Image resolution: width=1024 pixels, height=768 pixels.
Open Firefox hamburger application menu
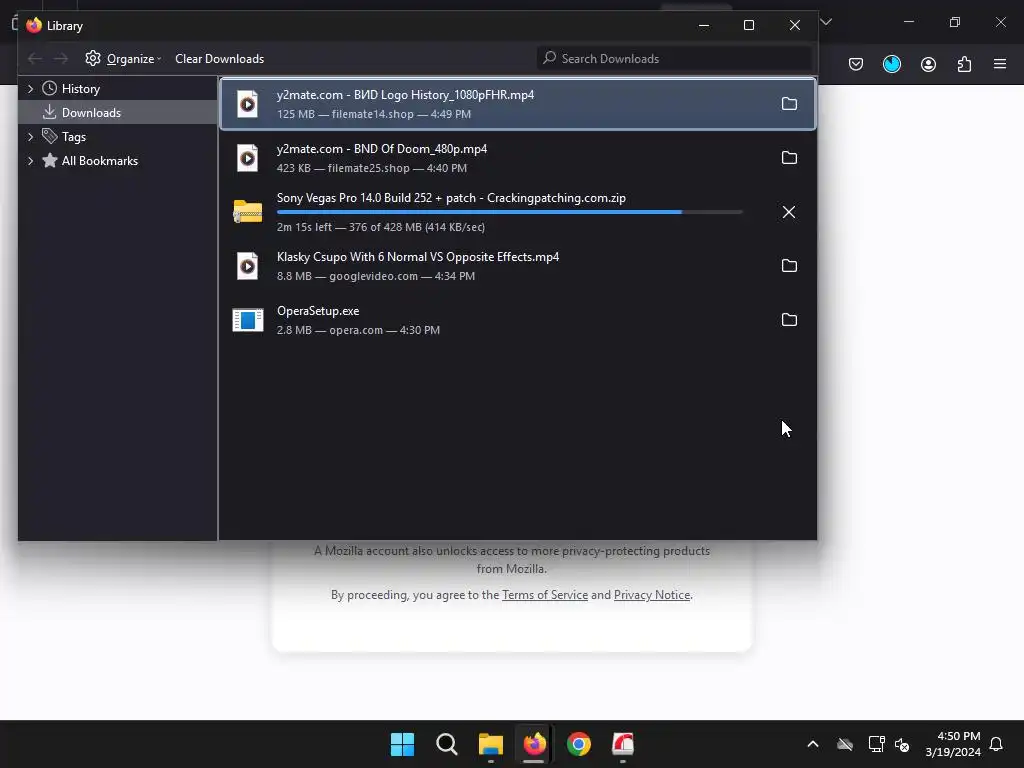[x=1000, y=64]
